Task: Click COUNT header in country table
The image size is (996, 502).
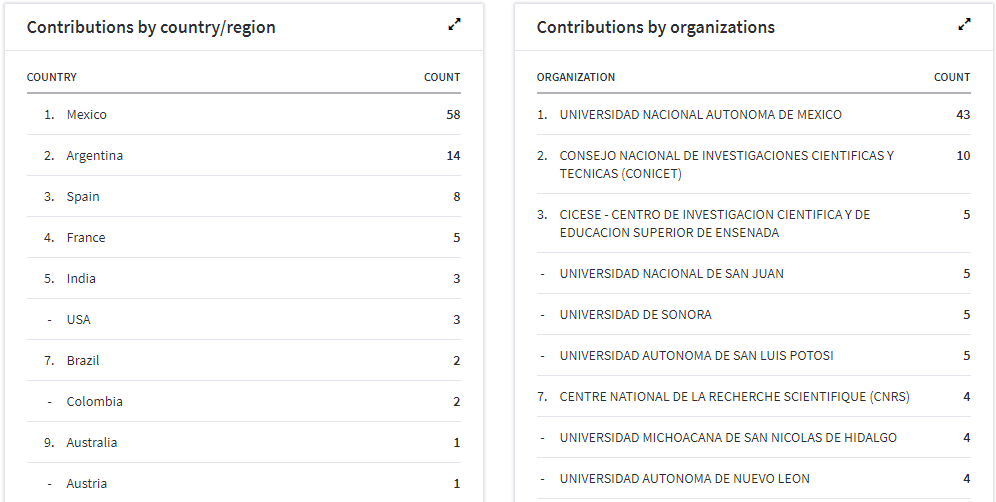Action: [442, 77]
